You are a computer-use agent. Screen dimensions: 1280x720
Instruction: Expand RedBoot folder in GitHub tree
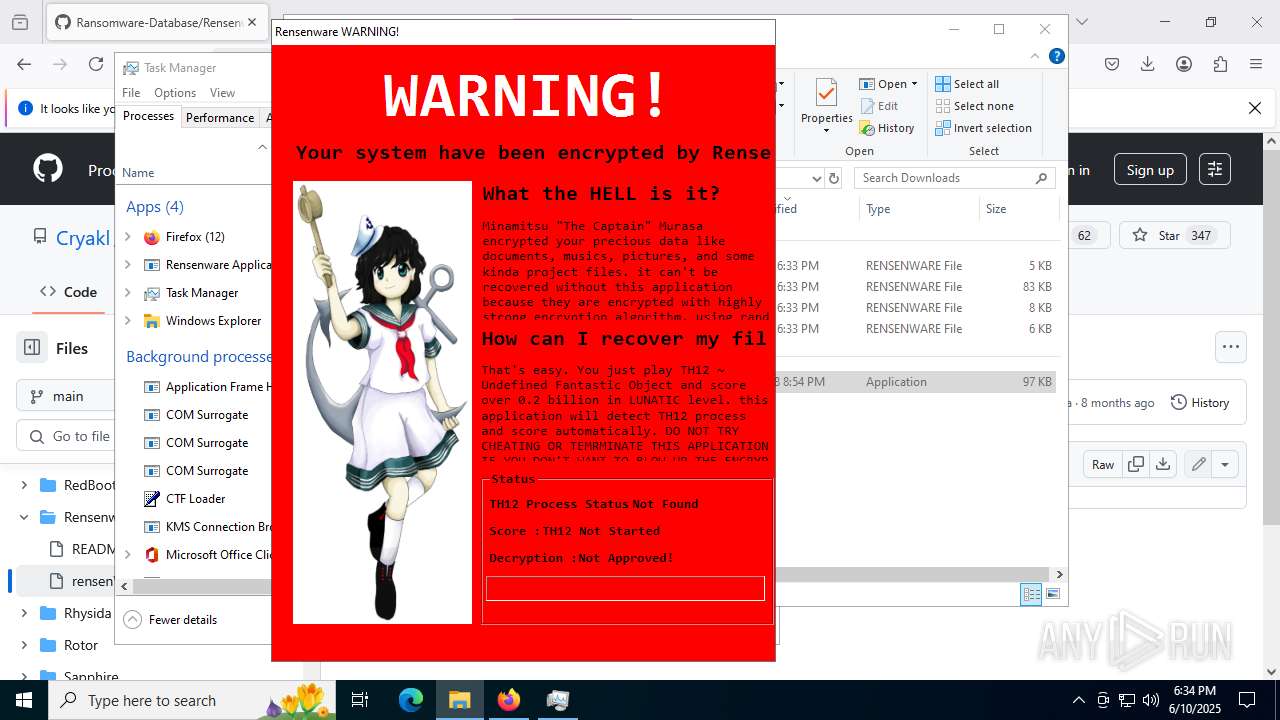[x=24, y=485]
